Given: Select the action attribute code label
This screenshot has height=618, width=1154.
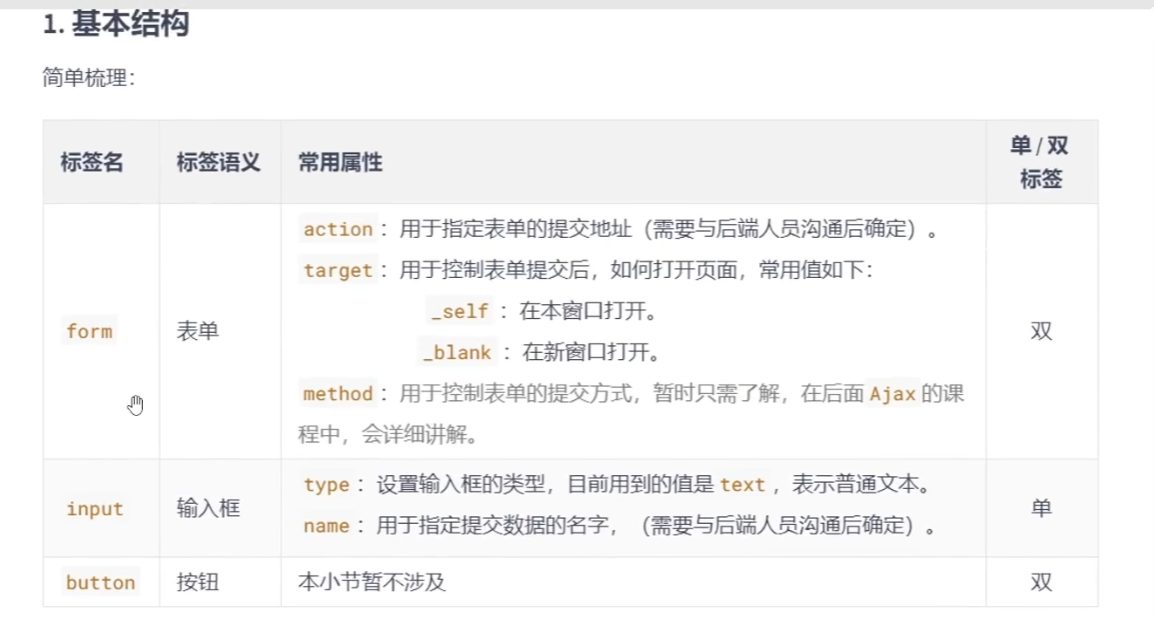Looking at the screenshot, I should click(x=339, y=230).
